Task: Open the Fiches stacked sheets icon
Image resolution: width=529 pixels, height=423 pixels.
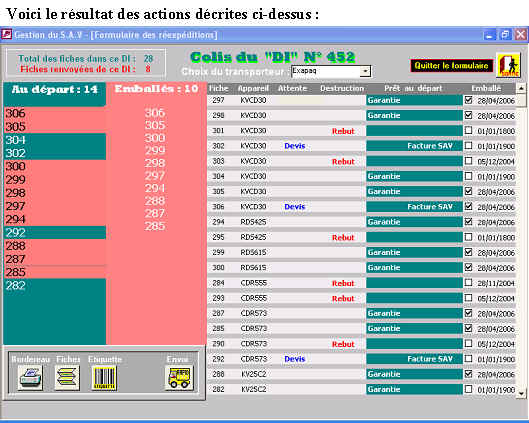Action: point(67,378)
